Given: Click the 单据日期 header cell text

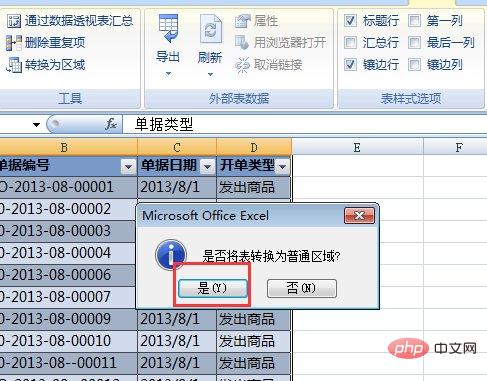Looking at the screenshot, I should 169,165.
